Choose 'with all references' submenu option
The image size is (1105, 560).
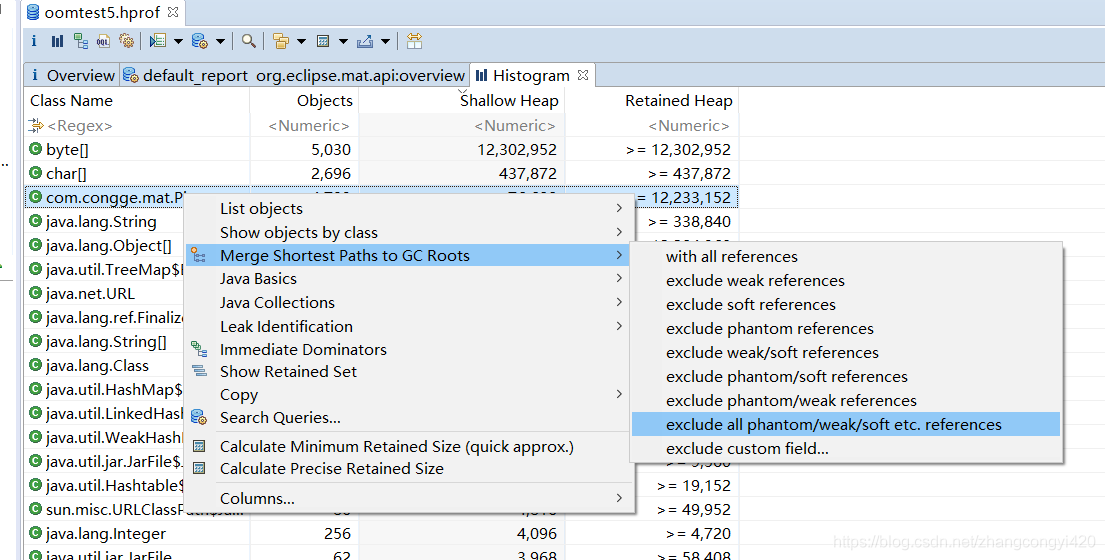732,257
